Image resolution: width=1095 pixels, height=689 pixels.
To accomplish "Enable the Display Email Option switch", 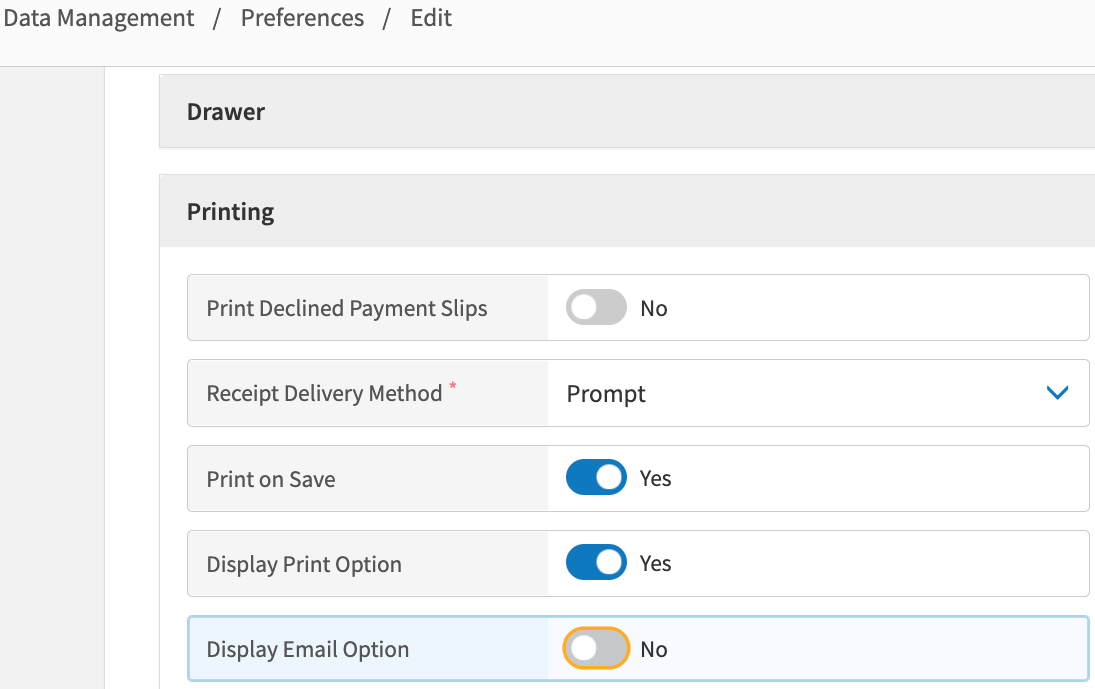I will [596, 649].
